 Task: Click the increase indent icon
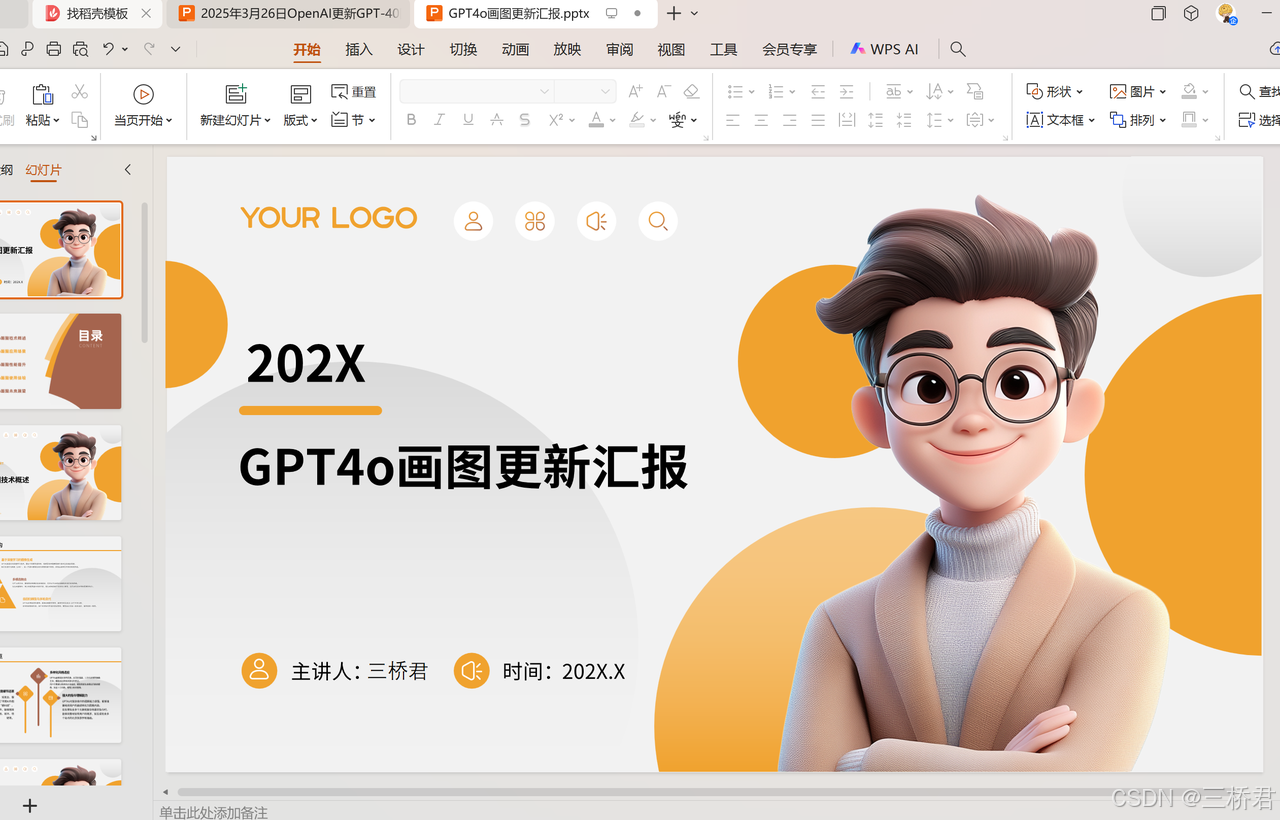click(846, 92)
